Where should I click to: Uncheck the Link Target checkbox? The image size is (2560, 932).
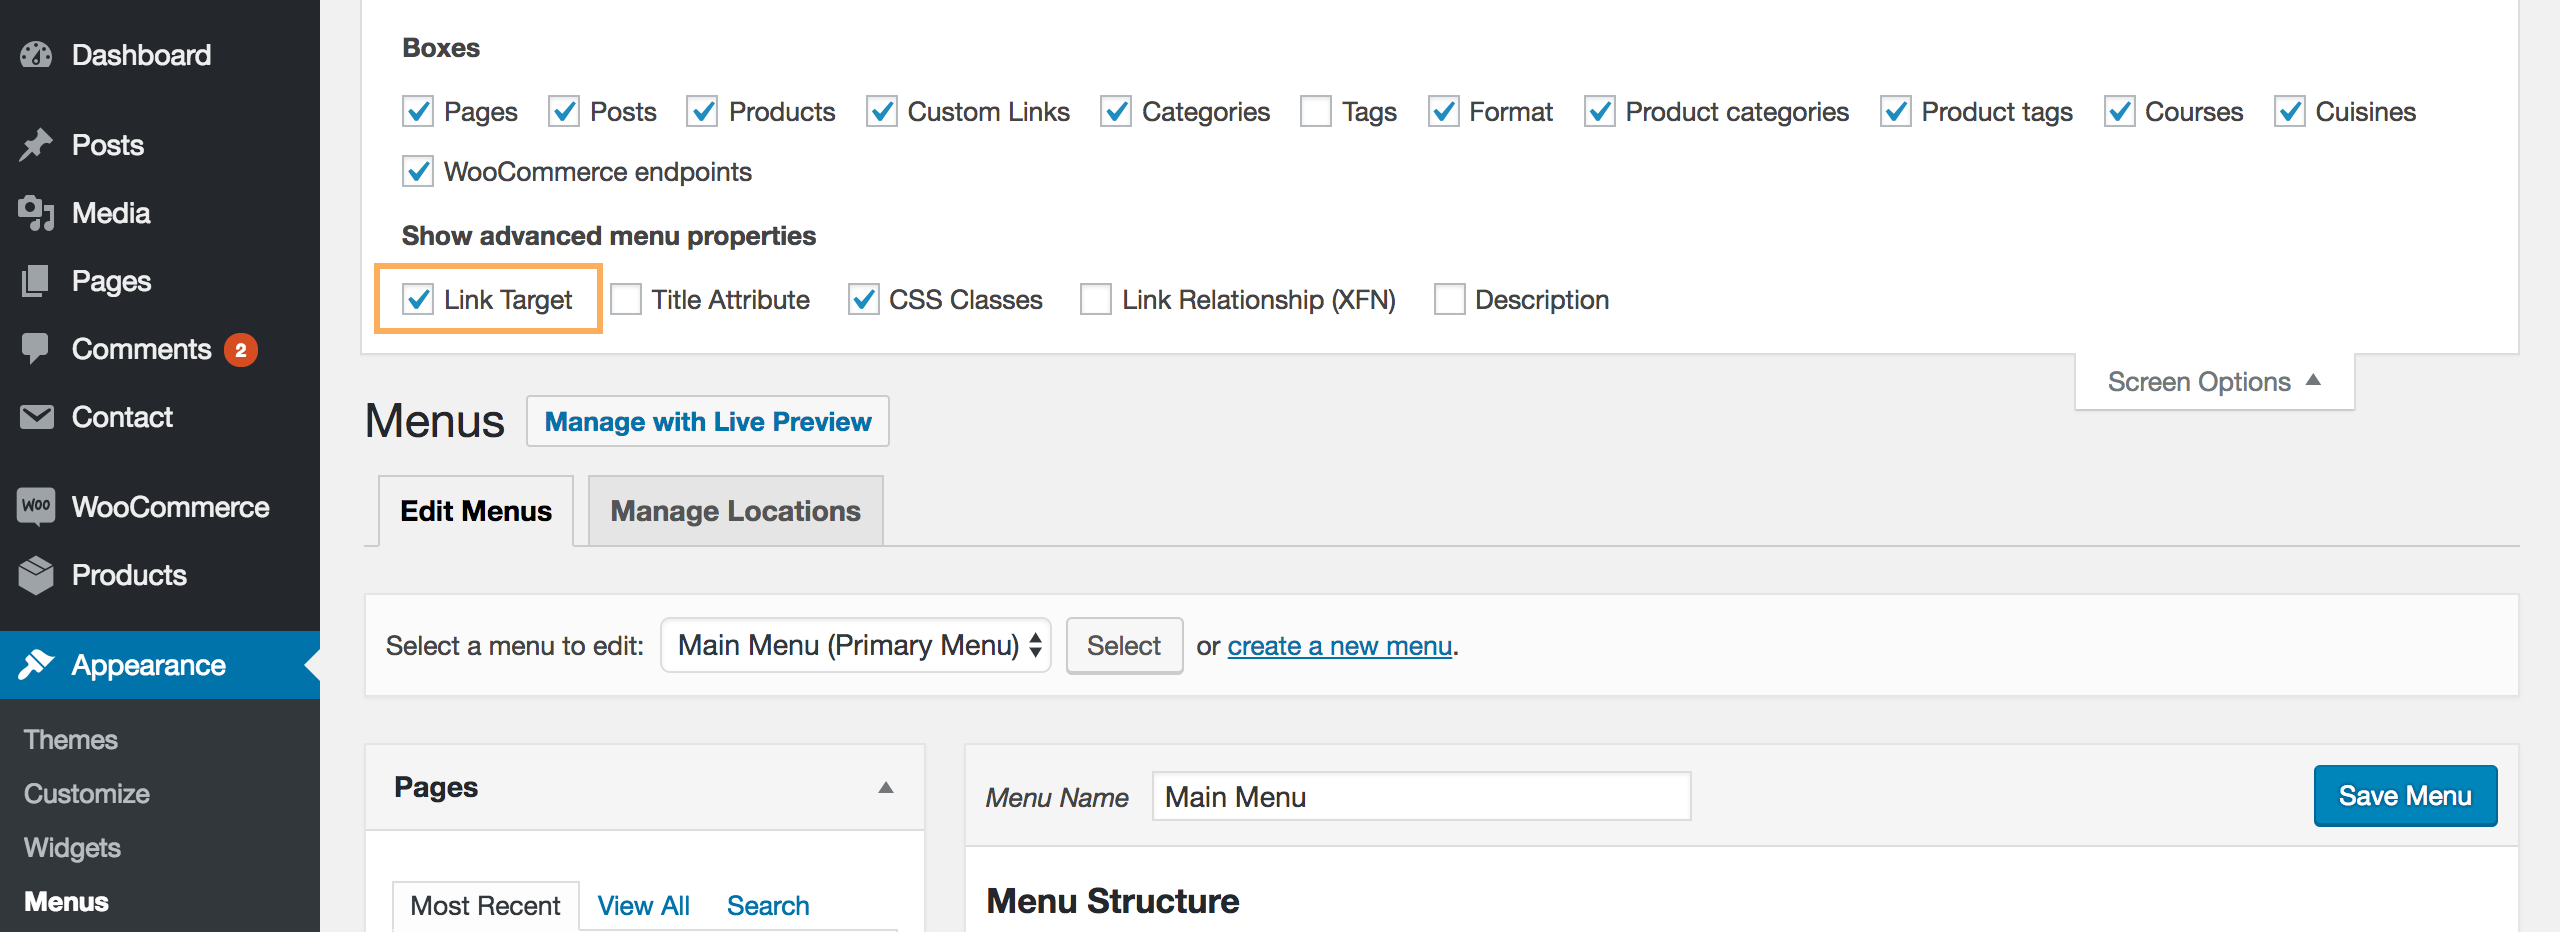(x=418, y=299)
